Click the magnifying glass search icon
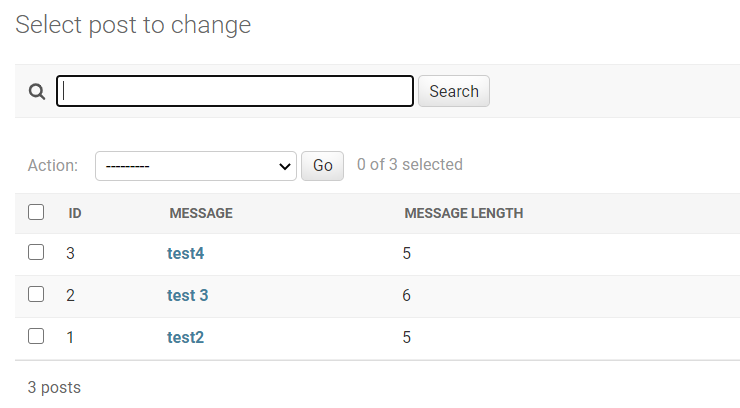The width and height of the screenshot is (740, 408). [x=37, y=92]
